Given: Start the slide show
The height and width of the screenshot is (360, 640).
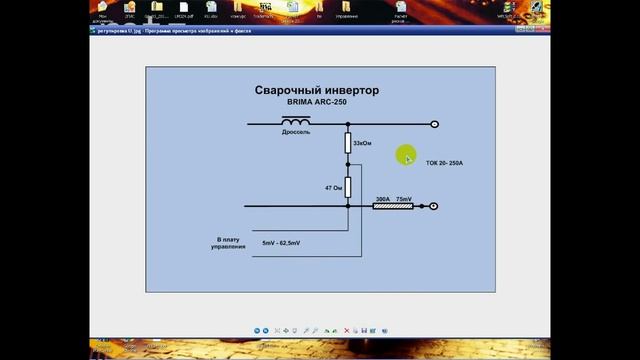Looking at the screenshot, I should [x=295, y=331].
